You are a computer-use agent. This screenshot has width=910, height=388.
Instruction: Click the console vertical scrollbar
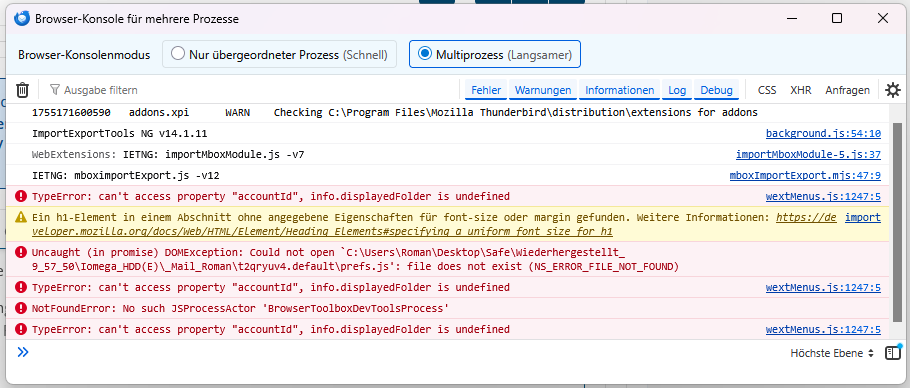tap(897, 222)
